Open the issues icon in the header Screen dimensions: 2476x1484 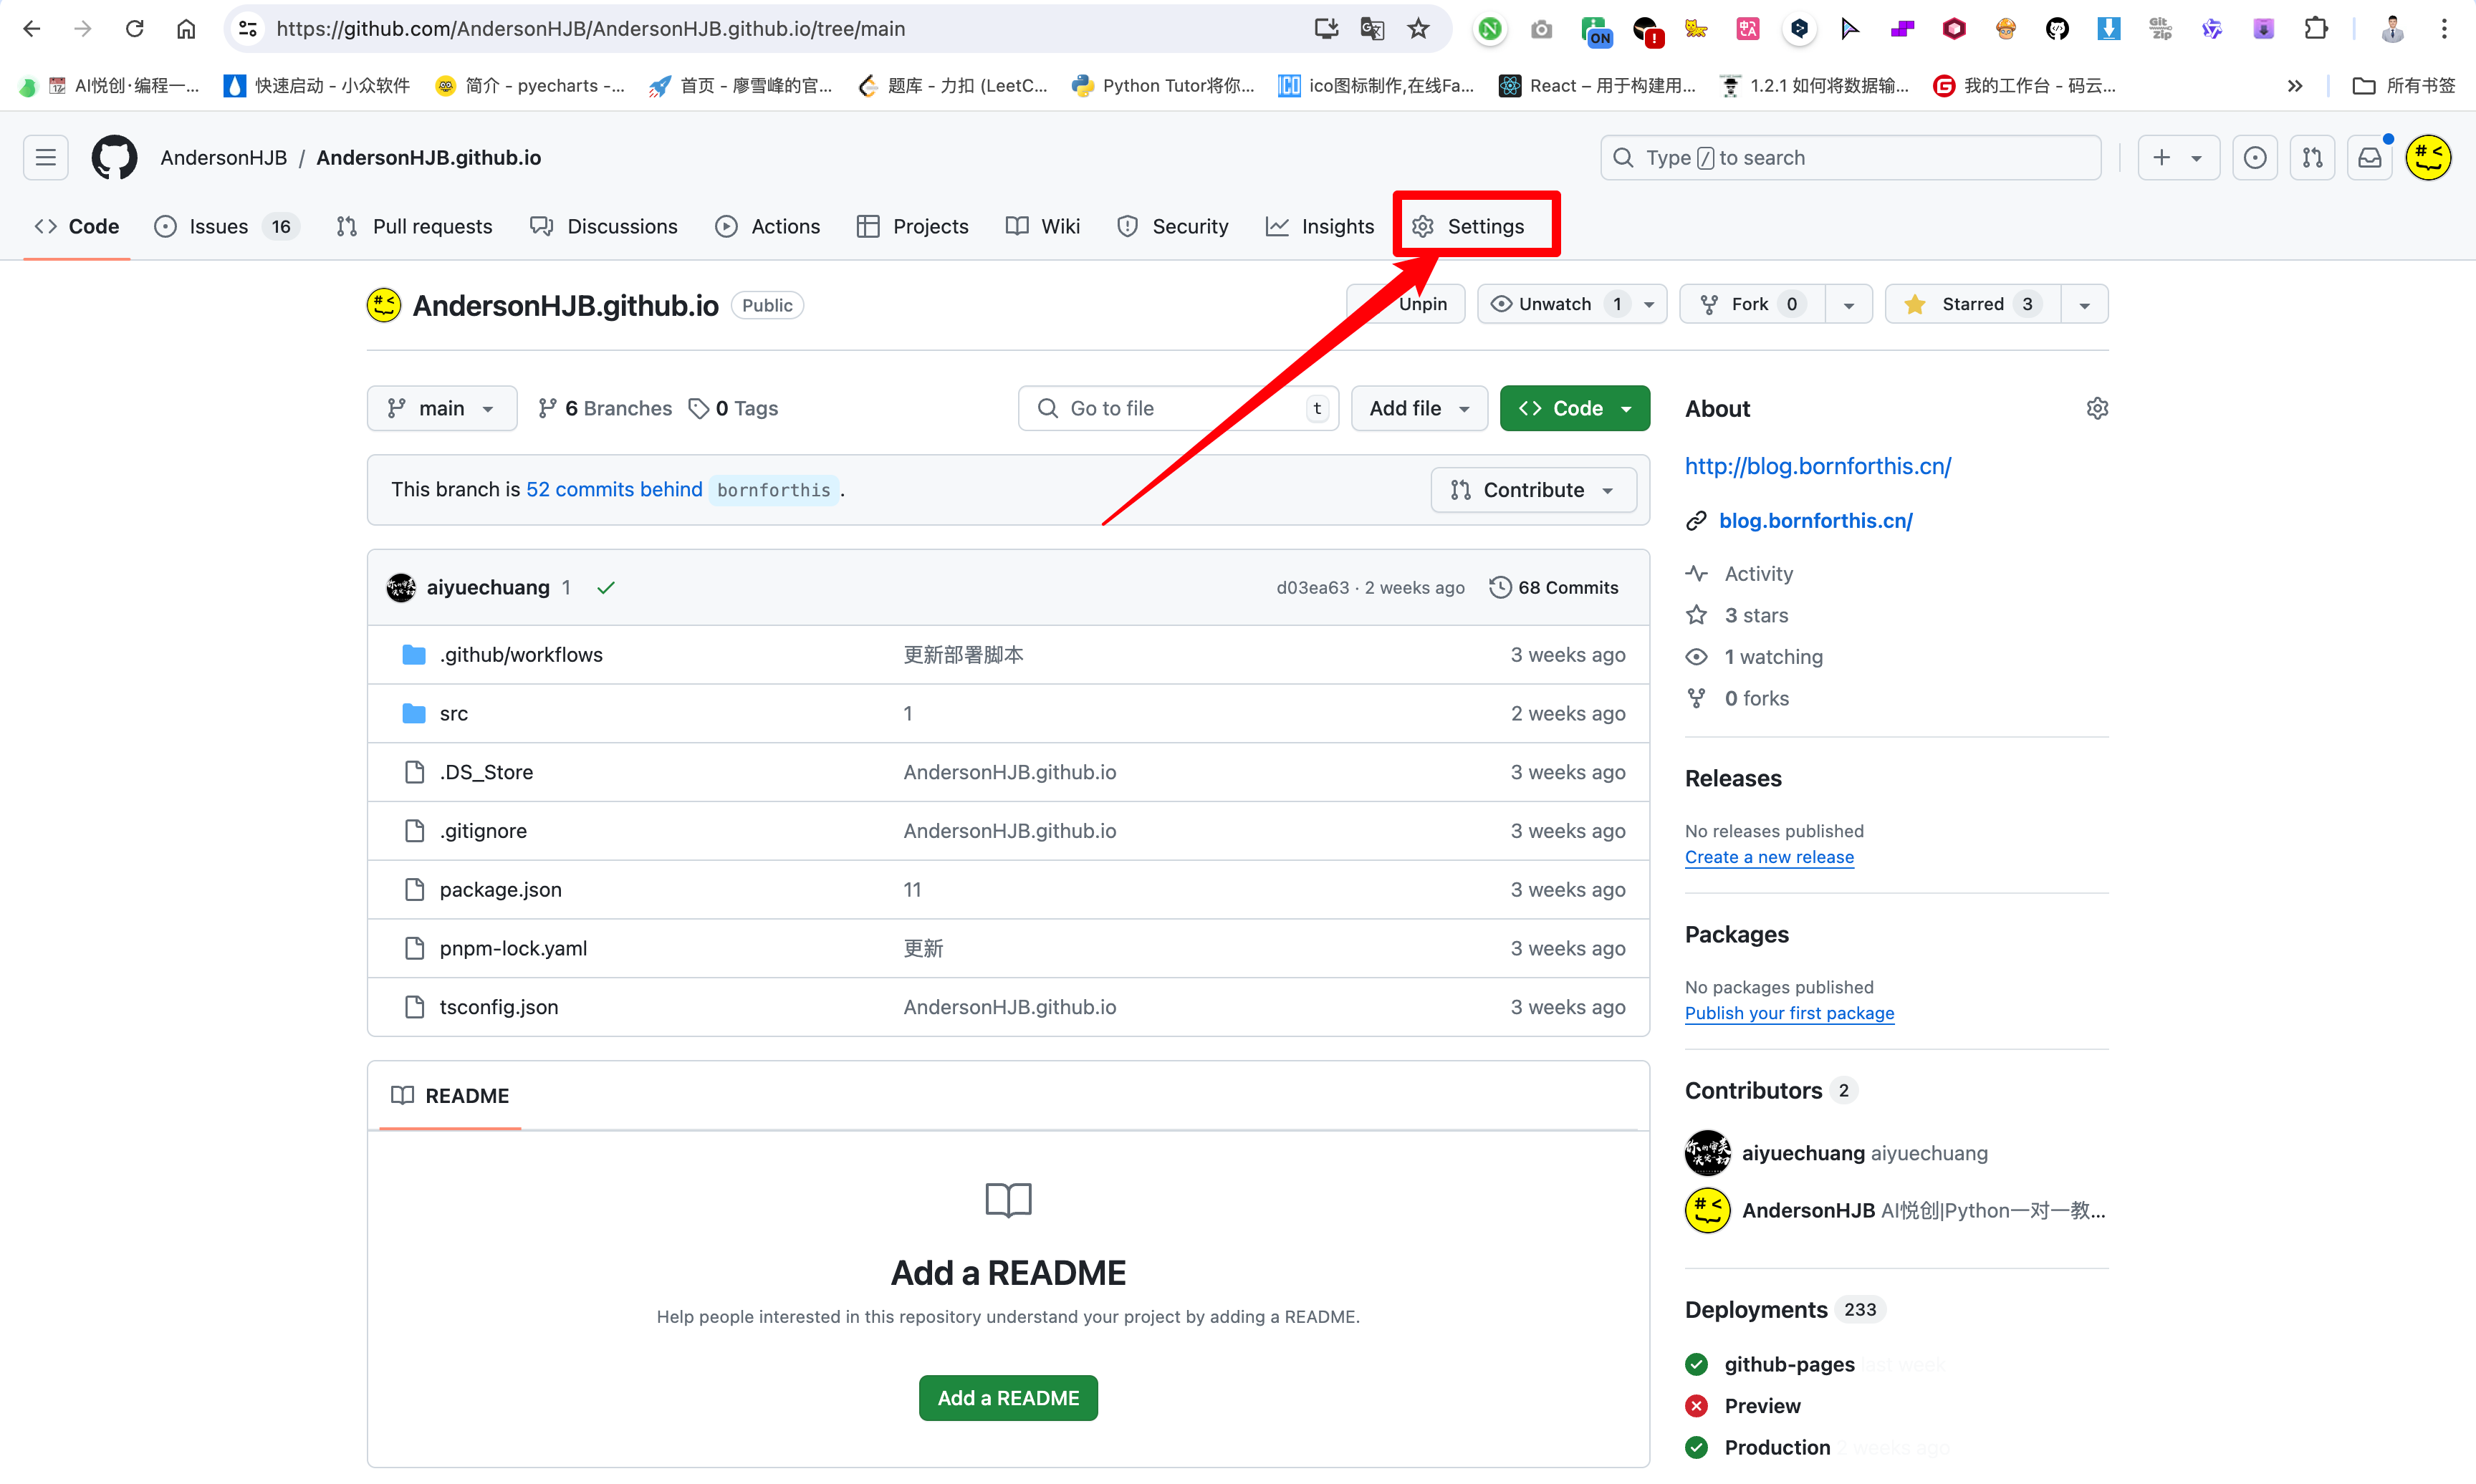2254,157
